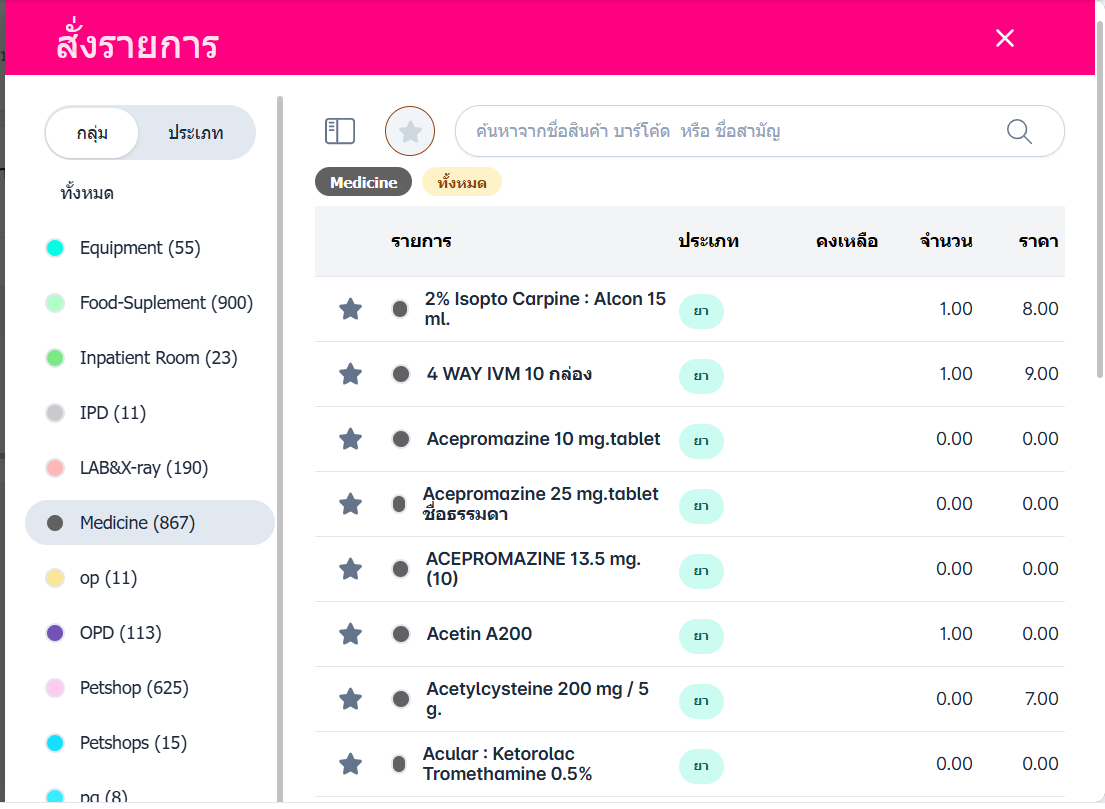Click the yellow ทั้งหมด filter chip
Screen dimensions: 1105x809
tap(462, 183)
